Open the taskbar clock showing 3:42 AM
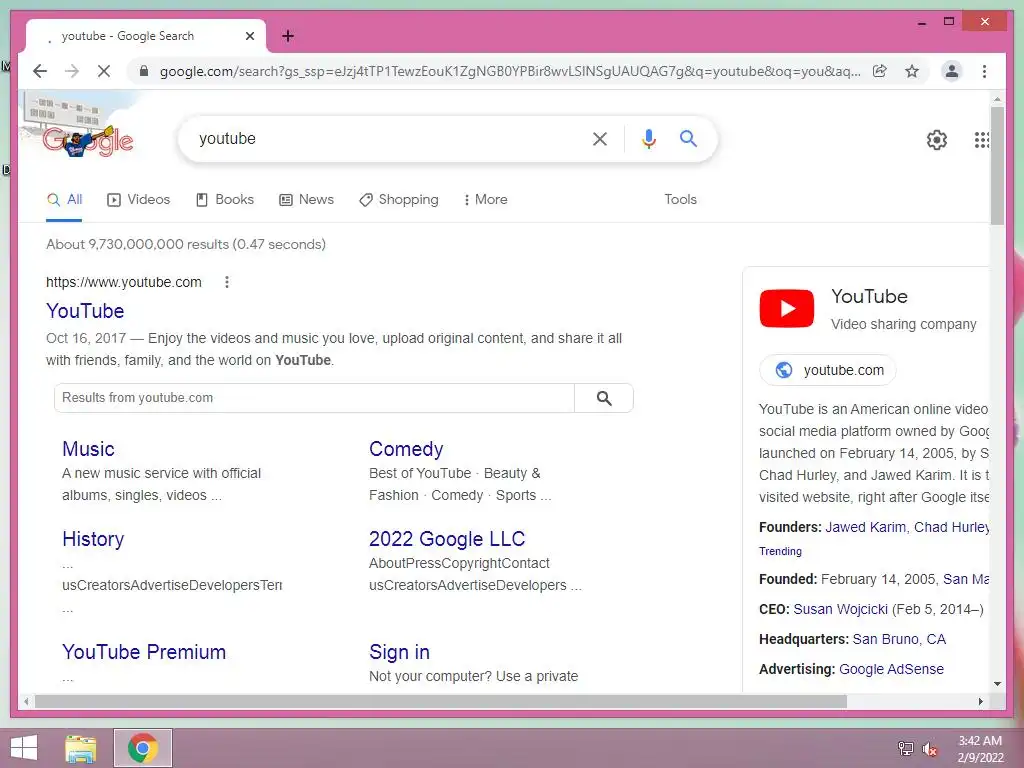The image size is (1024, 768). click(980, 749)
